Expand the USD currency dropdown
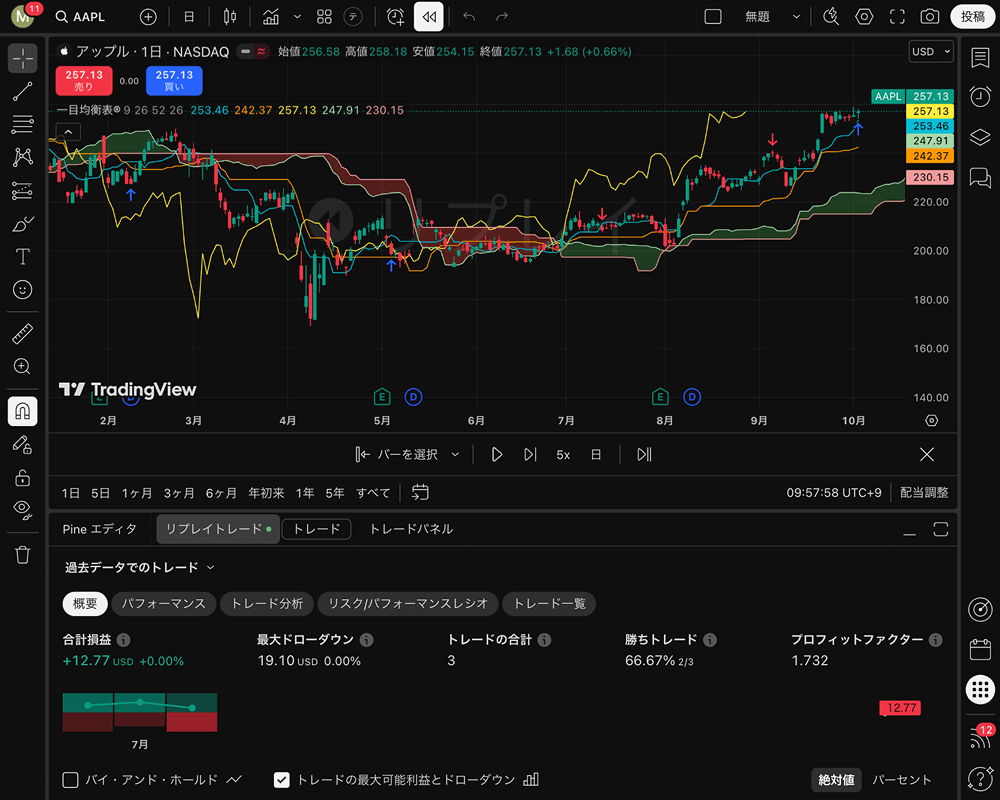This screenshot has width=1000, height=800. tap(931, 52)
